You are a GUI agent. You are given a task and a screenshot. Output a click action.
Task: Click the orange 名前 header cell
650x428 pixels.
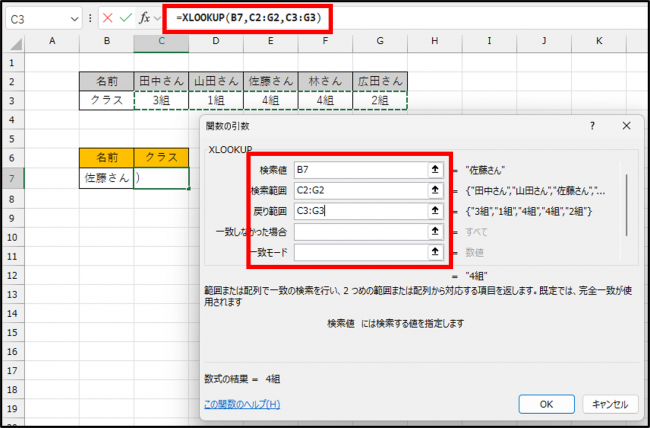[x=107, y=158]
